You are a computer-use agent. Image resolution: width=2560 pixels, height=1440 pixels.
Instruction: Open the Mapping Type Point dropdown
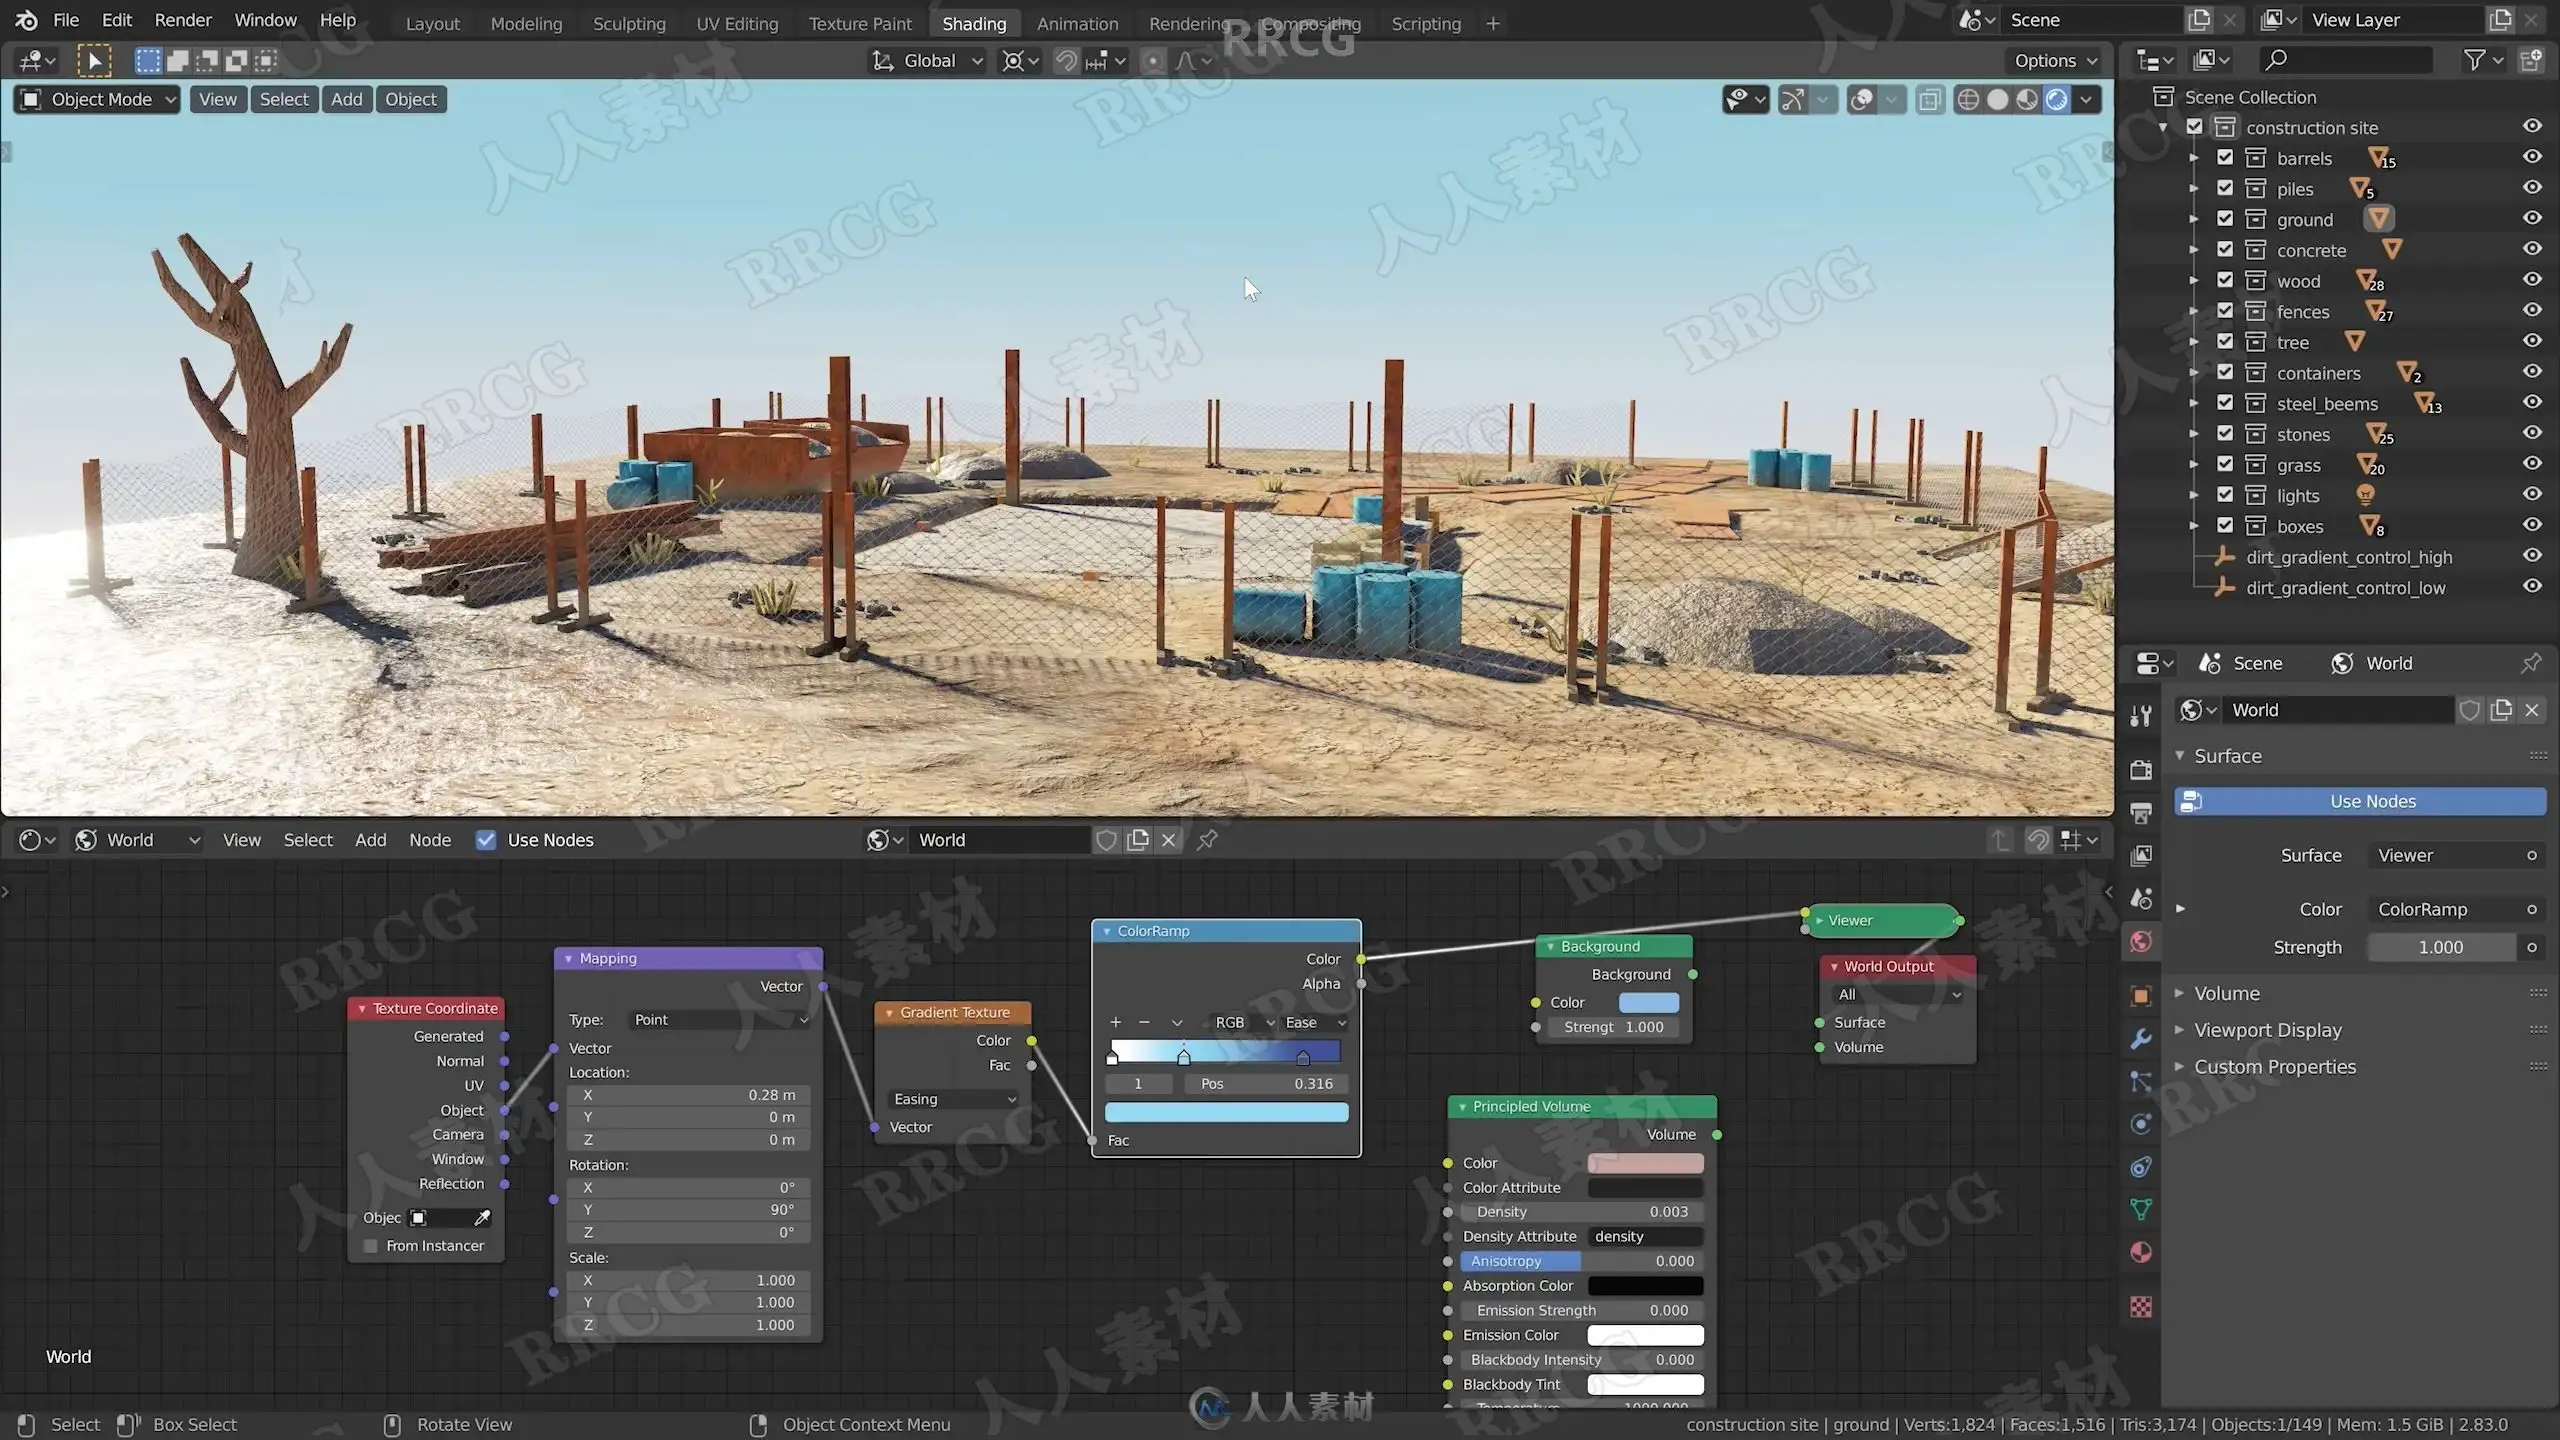(x=719, y=1019)
